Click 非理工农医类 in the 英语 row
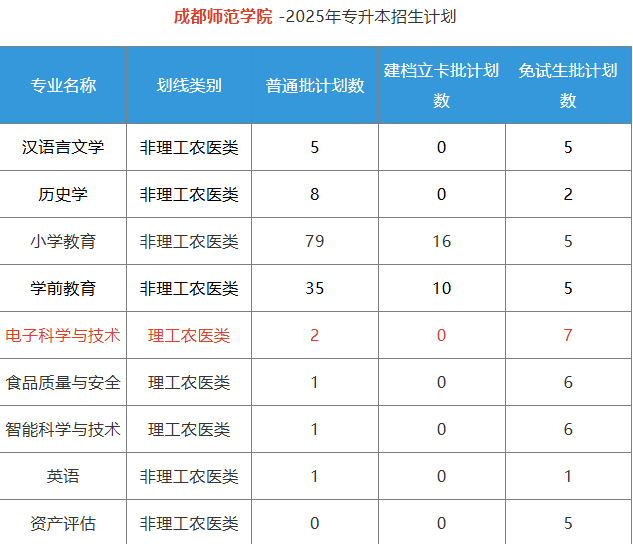Viewport: 633px width, 544px height. (x=189, y=477)
